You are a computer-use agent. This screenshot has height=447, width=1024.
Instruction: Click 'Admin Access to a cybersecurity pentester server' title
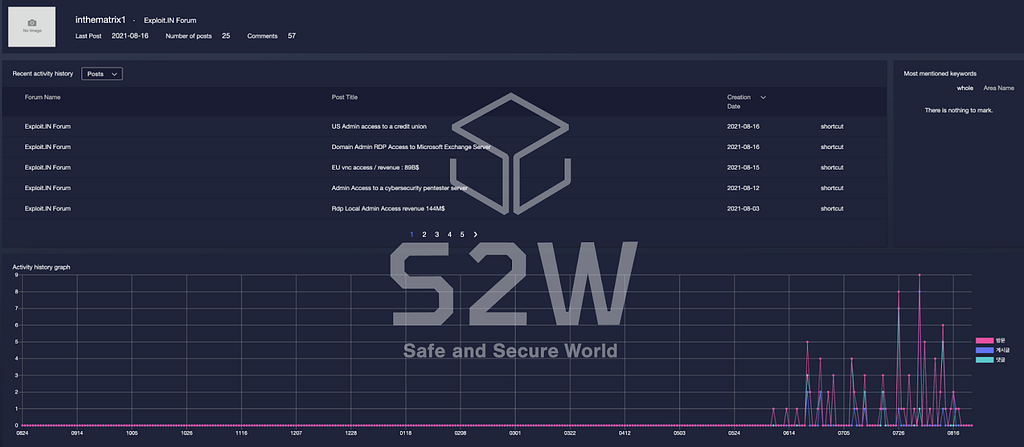(400, 188)
